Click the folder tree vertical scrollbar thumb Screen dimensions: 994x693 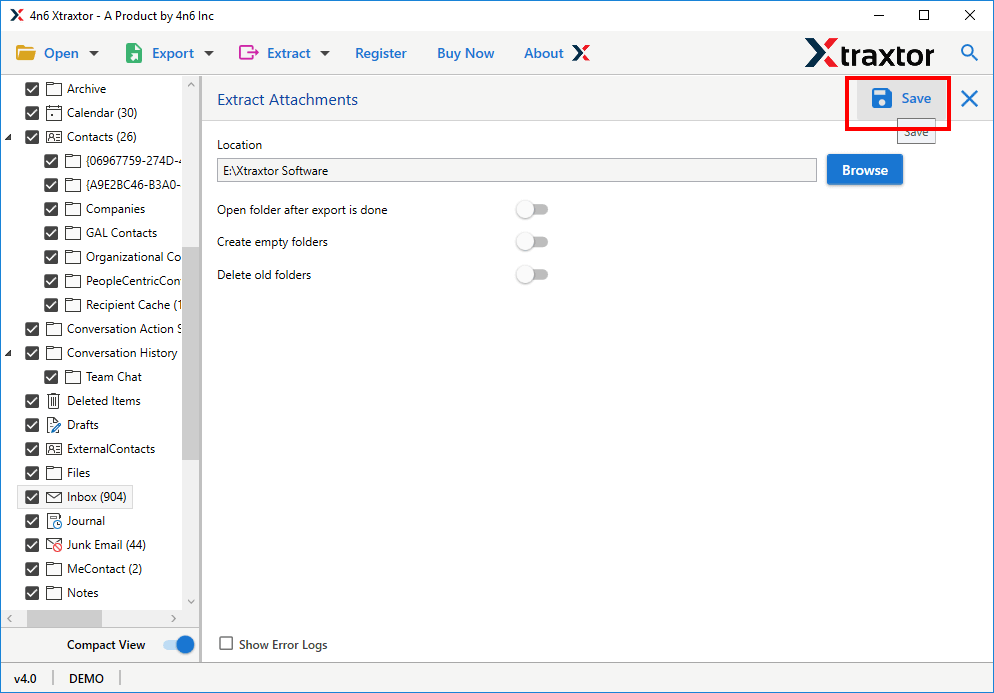tap(190, 353)
